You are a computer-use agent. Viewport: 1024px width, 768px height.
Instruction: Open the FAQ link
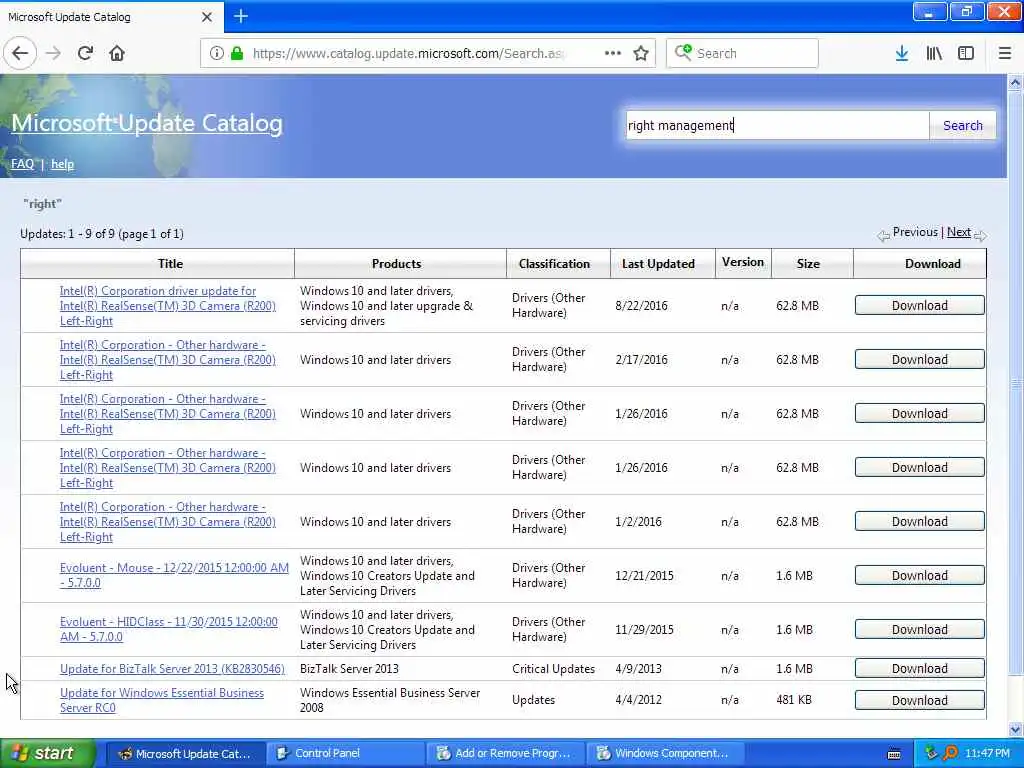(22, 164)
